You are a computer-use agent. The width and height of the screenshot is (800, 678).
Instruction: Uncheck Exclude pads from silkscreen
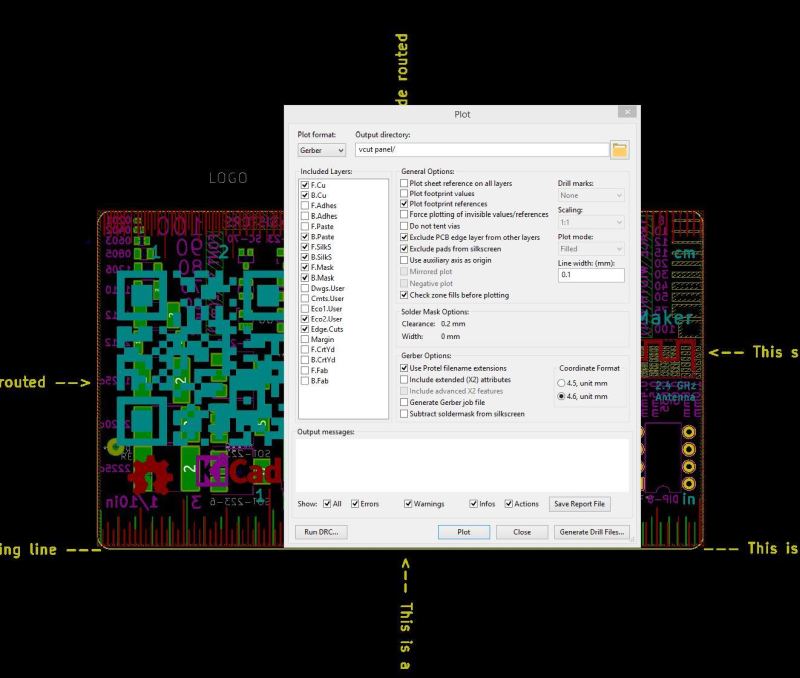pos(404,249)
